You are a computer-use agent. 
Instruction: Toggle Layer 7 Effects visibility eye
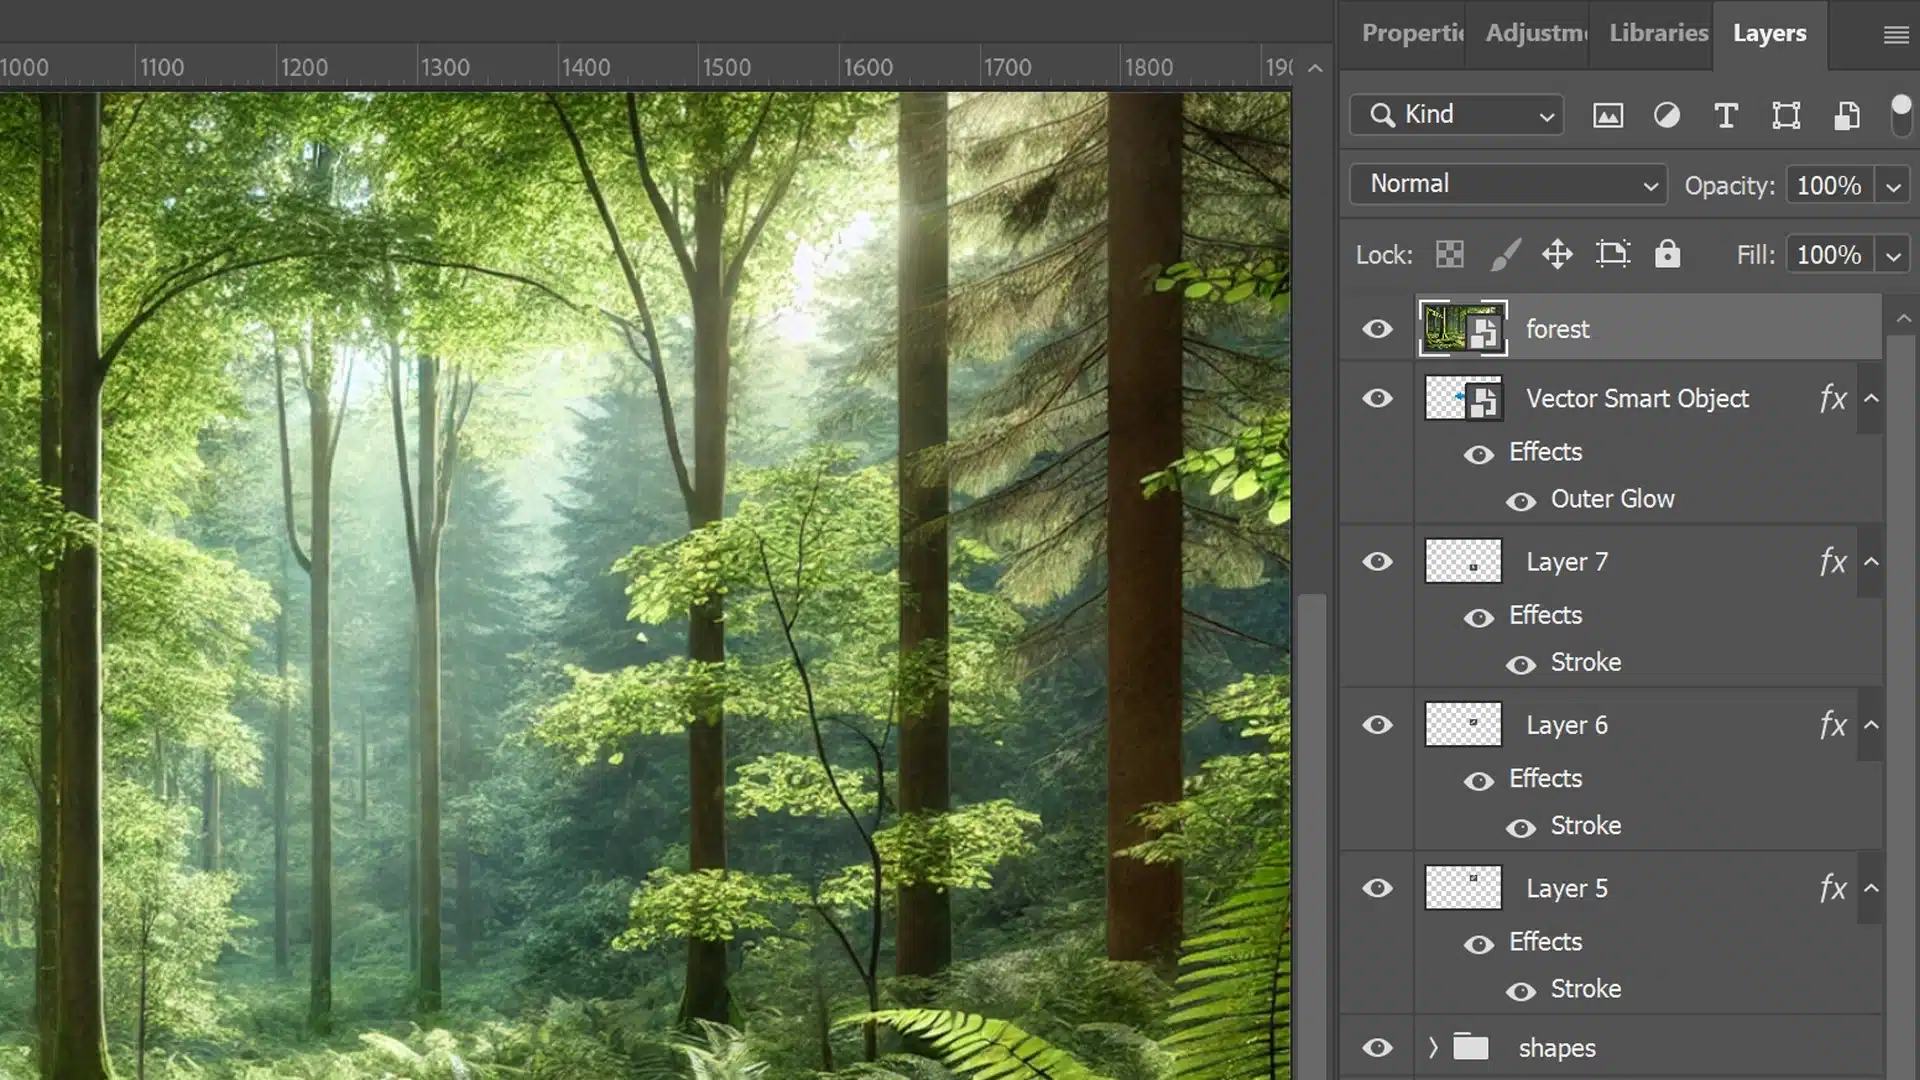pos(1479,618)
